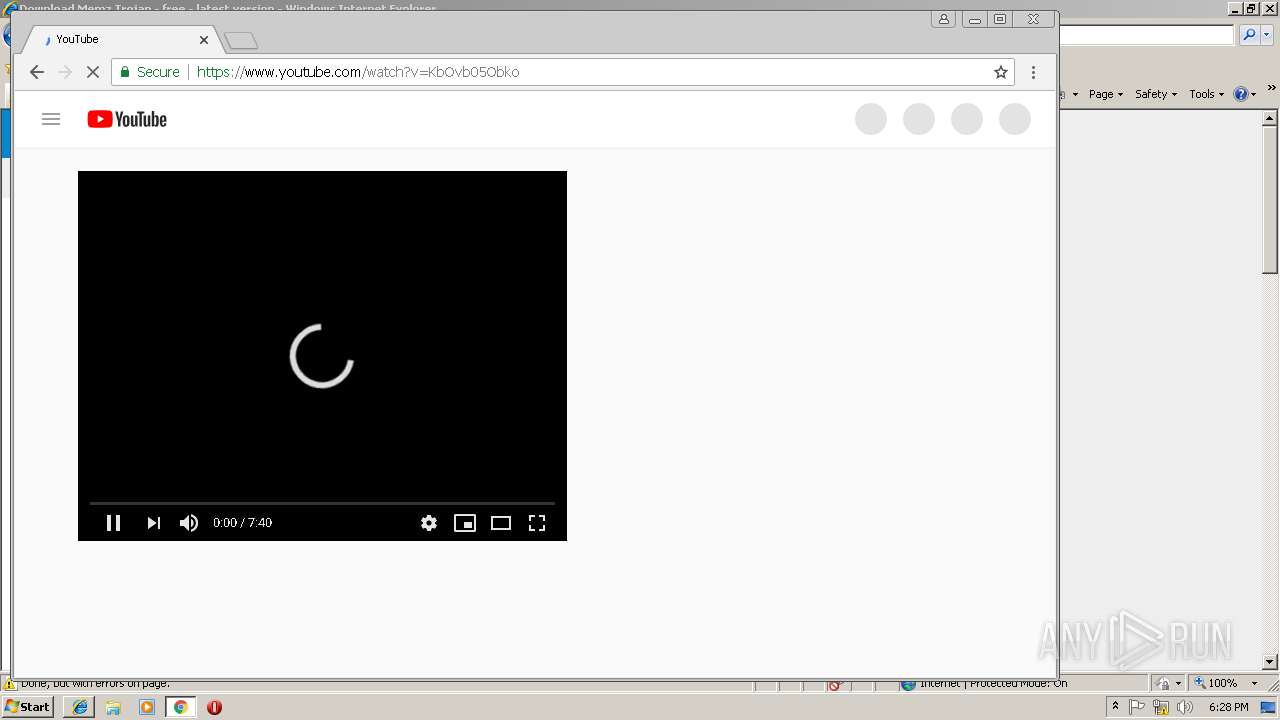
Task: Select the YouTube tab
Action: 120,40
